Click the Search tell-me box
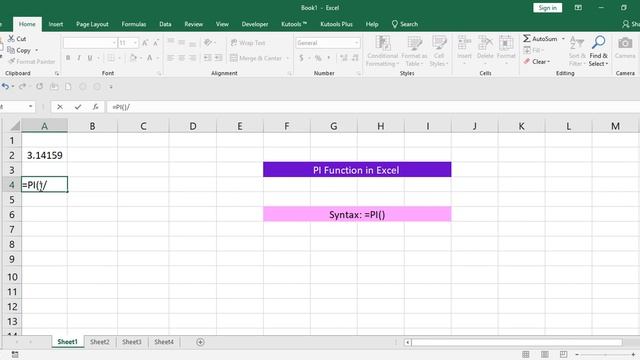 [x=405, y=24]
